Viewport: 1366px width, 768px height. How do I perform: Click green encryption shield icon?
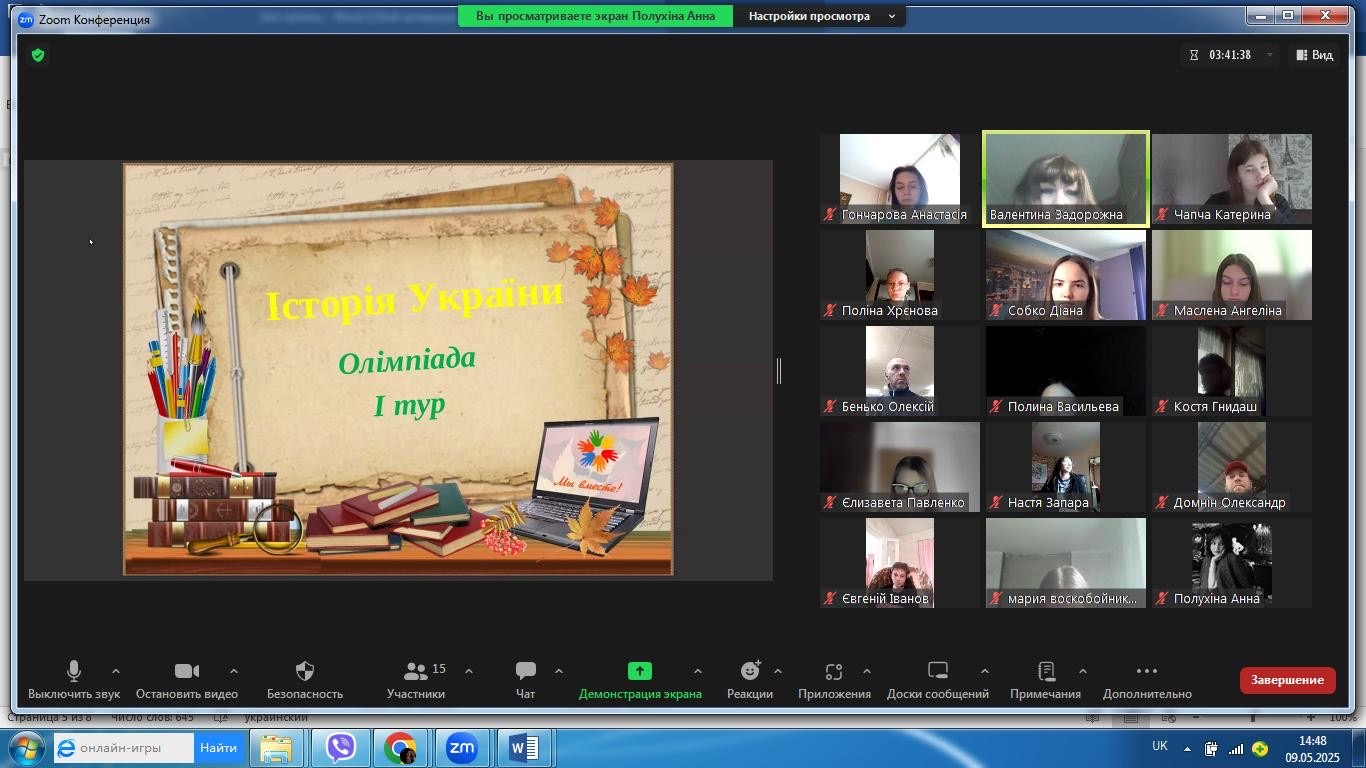[x=38, y=55]
